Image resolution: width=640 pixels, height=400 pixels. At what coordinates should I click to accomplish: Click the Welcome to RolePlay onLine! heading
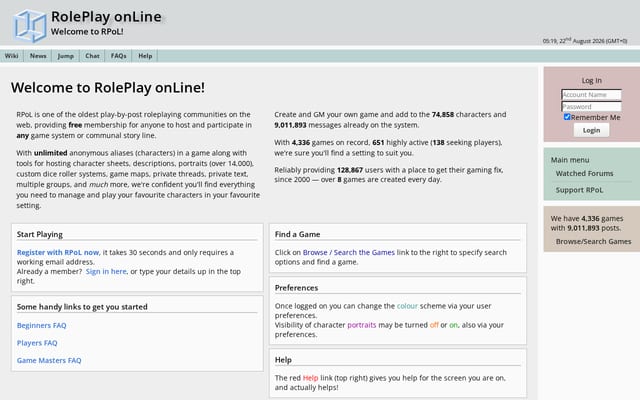click(x=108, y=87)
